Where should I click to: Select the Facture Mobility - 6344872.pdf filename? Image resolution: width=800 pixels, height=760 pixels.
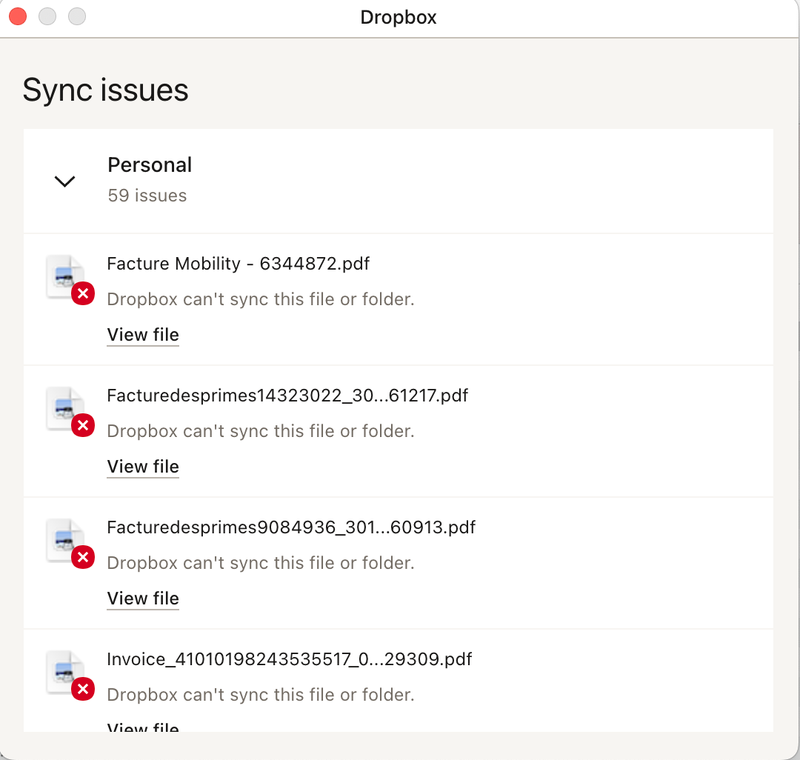coord(238,264)
